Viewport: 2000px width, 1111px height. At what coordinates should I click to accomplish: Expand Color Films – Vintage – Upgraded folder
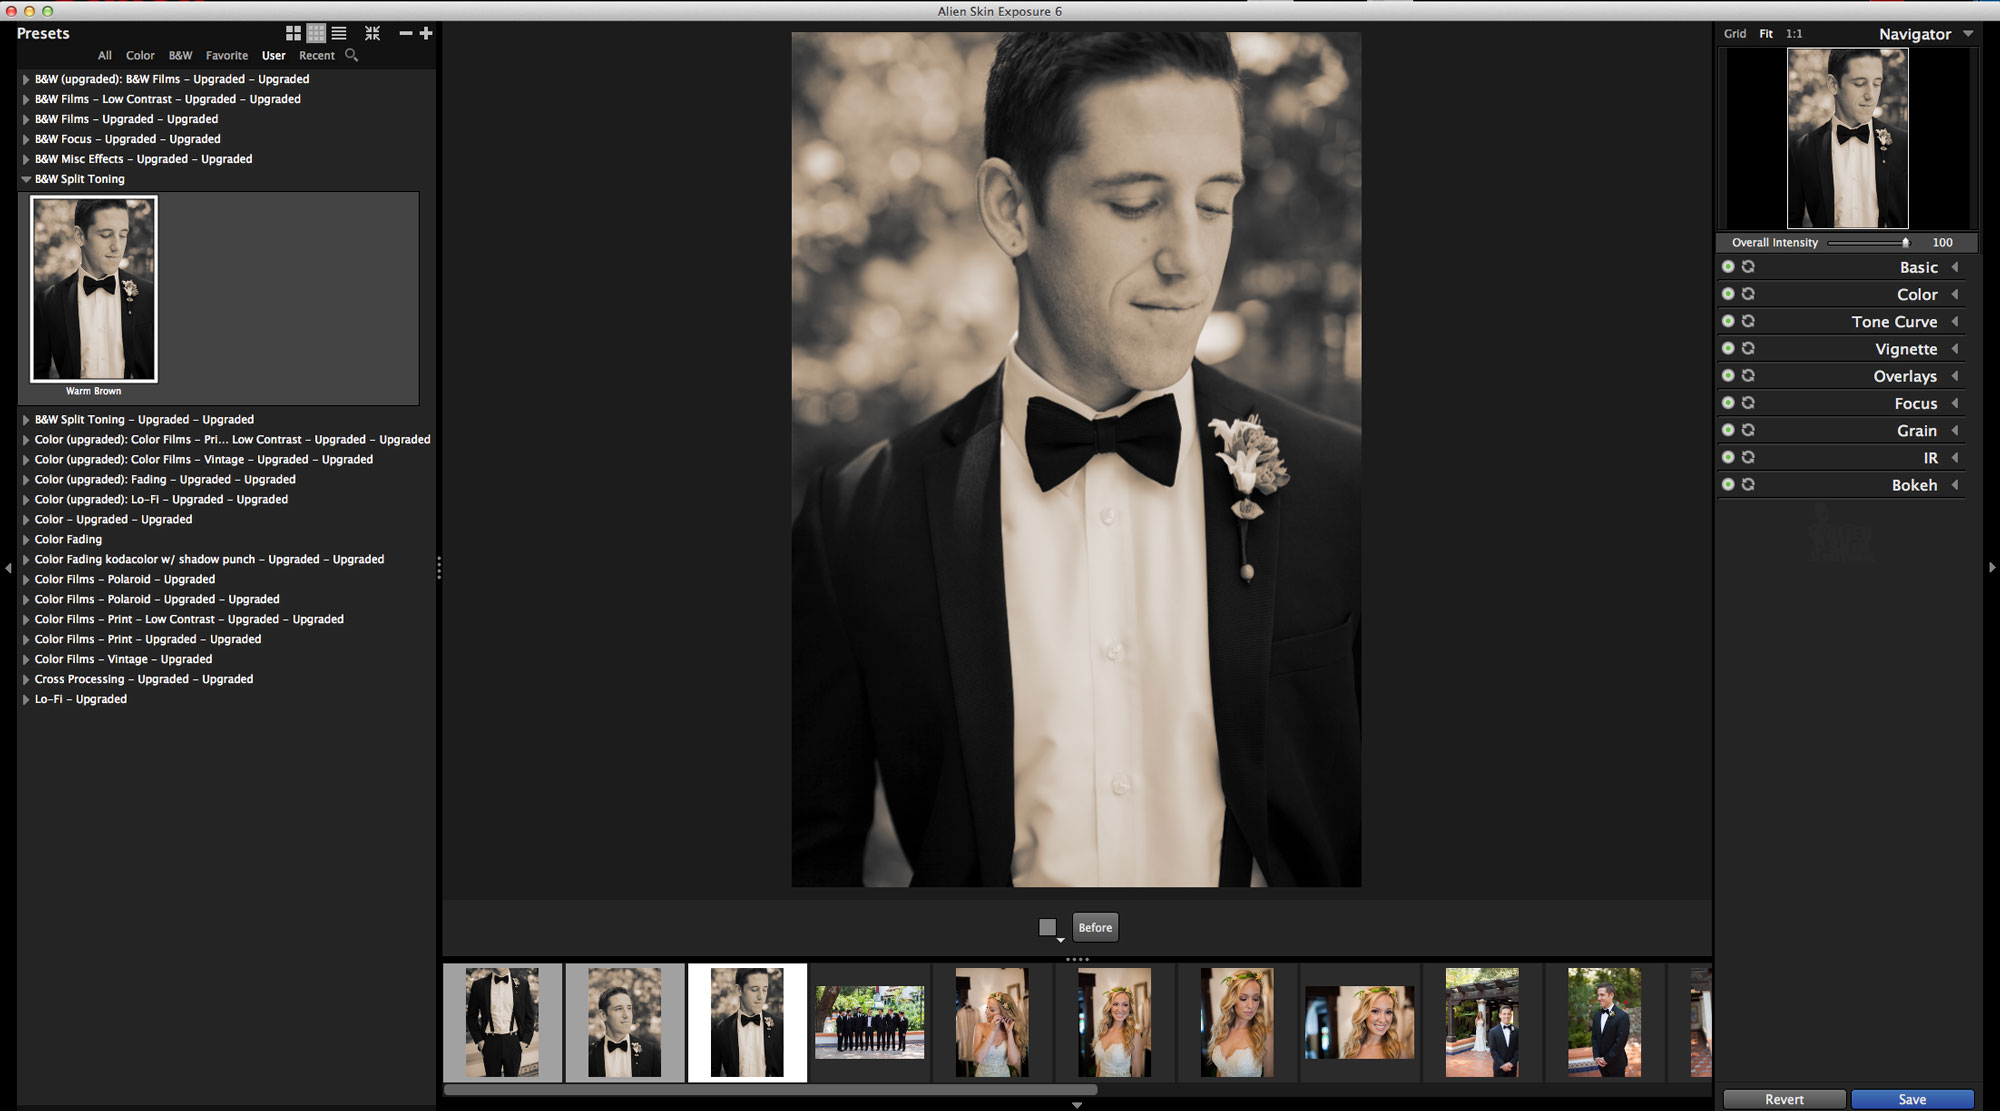[26, 659]
